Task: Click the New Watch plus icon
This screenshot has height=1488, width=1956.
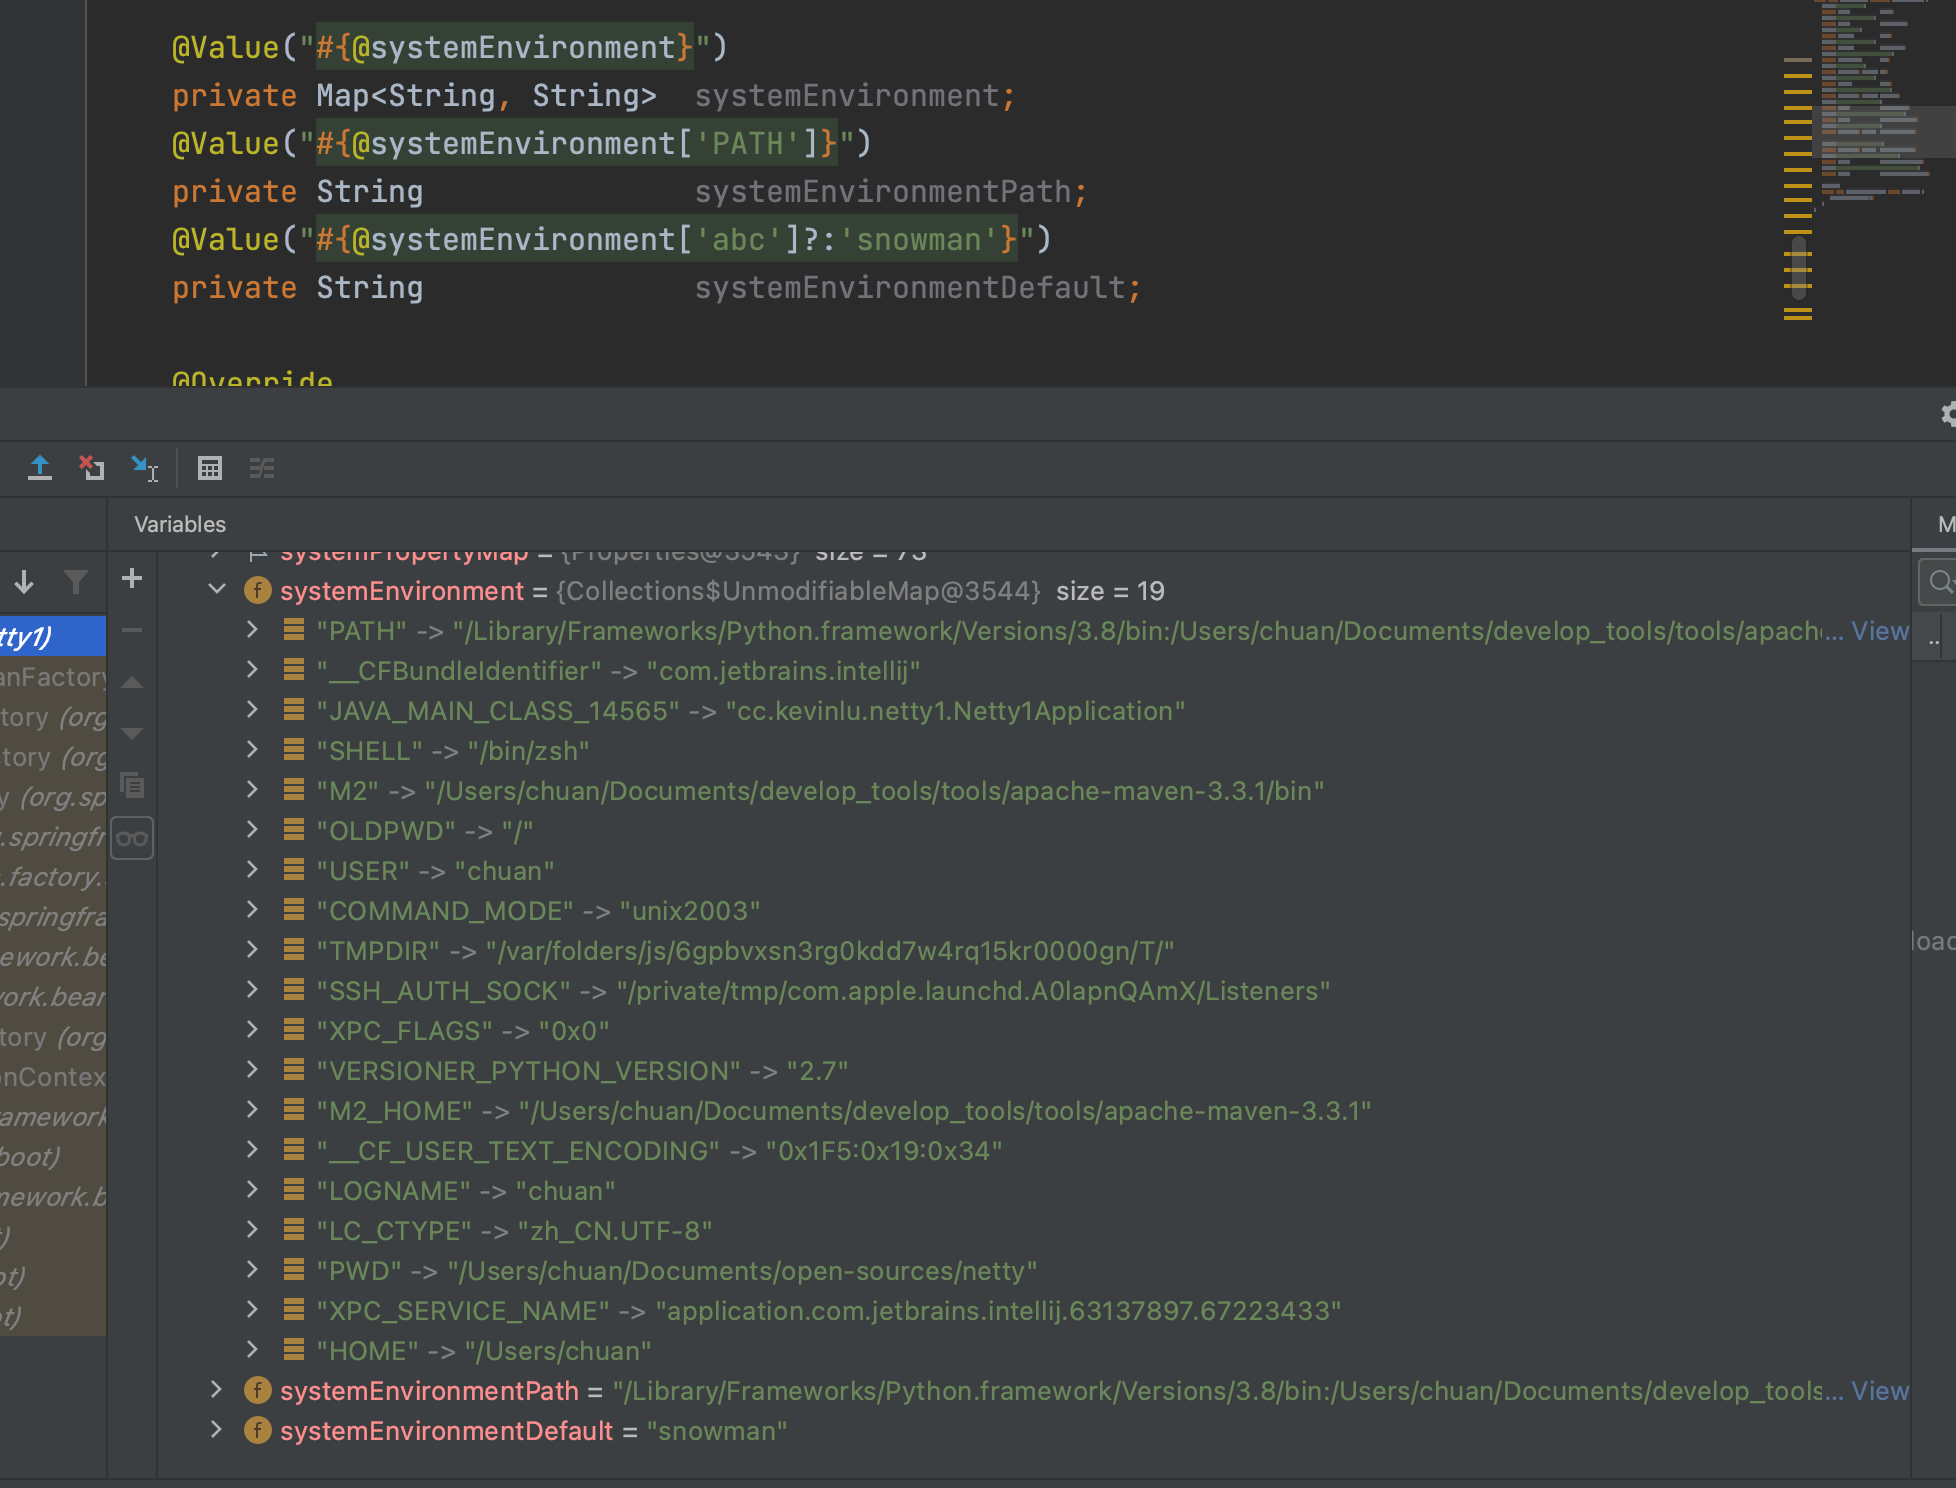Action: 132,578
